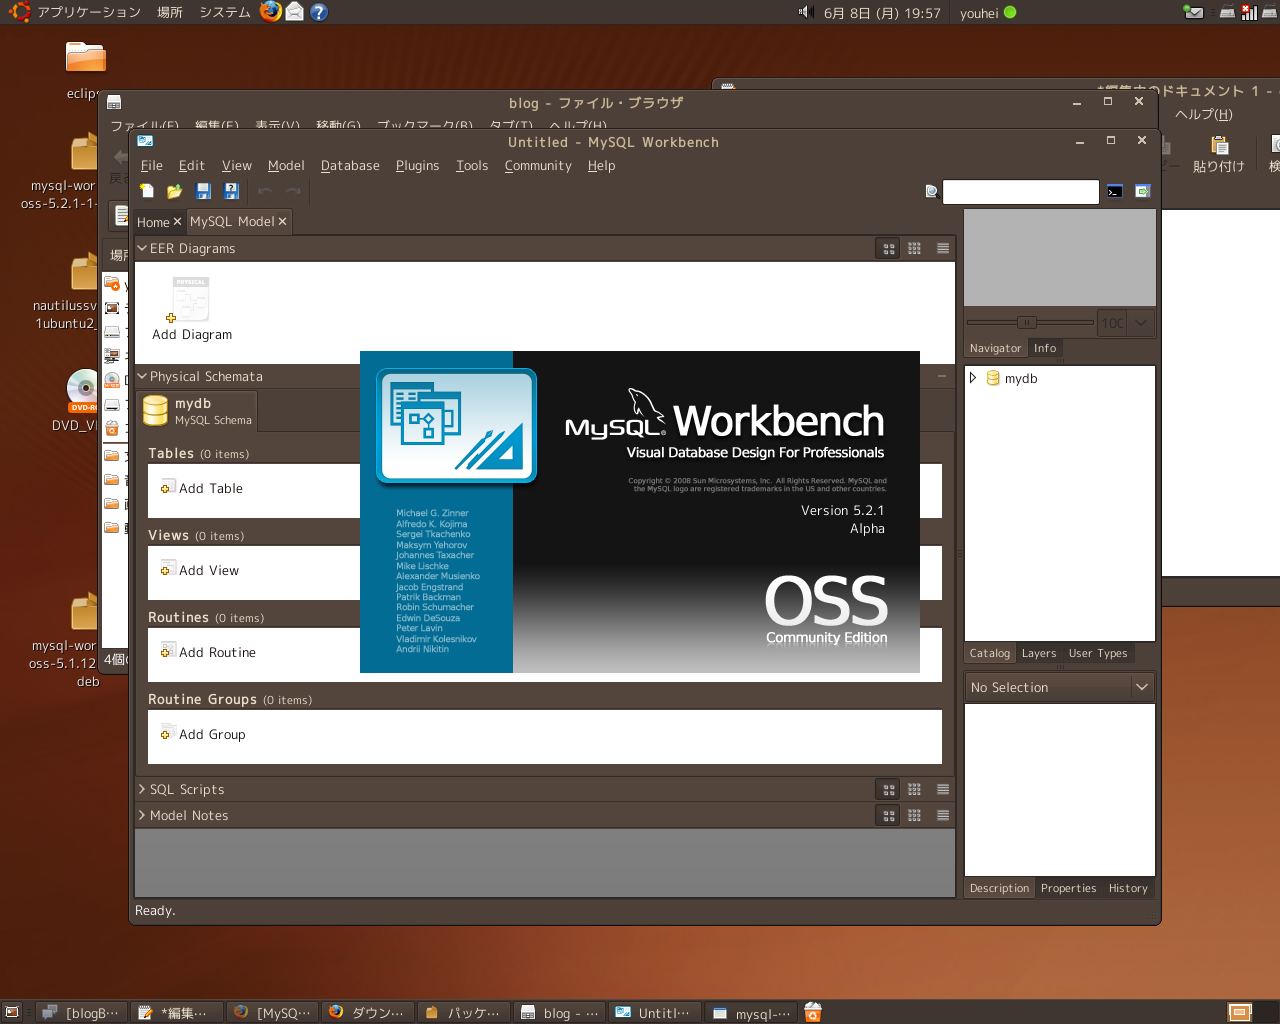Switch EER Diagrams to small icon view

[x=914, y=249]
